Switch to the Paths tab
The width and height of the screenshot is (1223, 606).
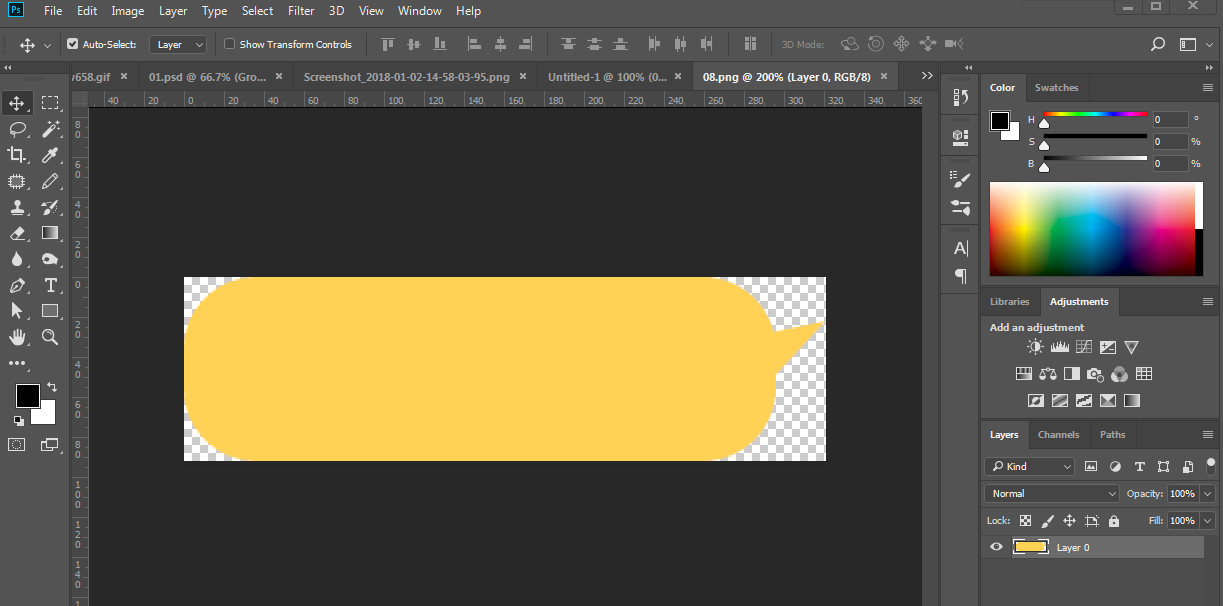1112,435
